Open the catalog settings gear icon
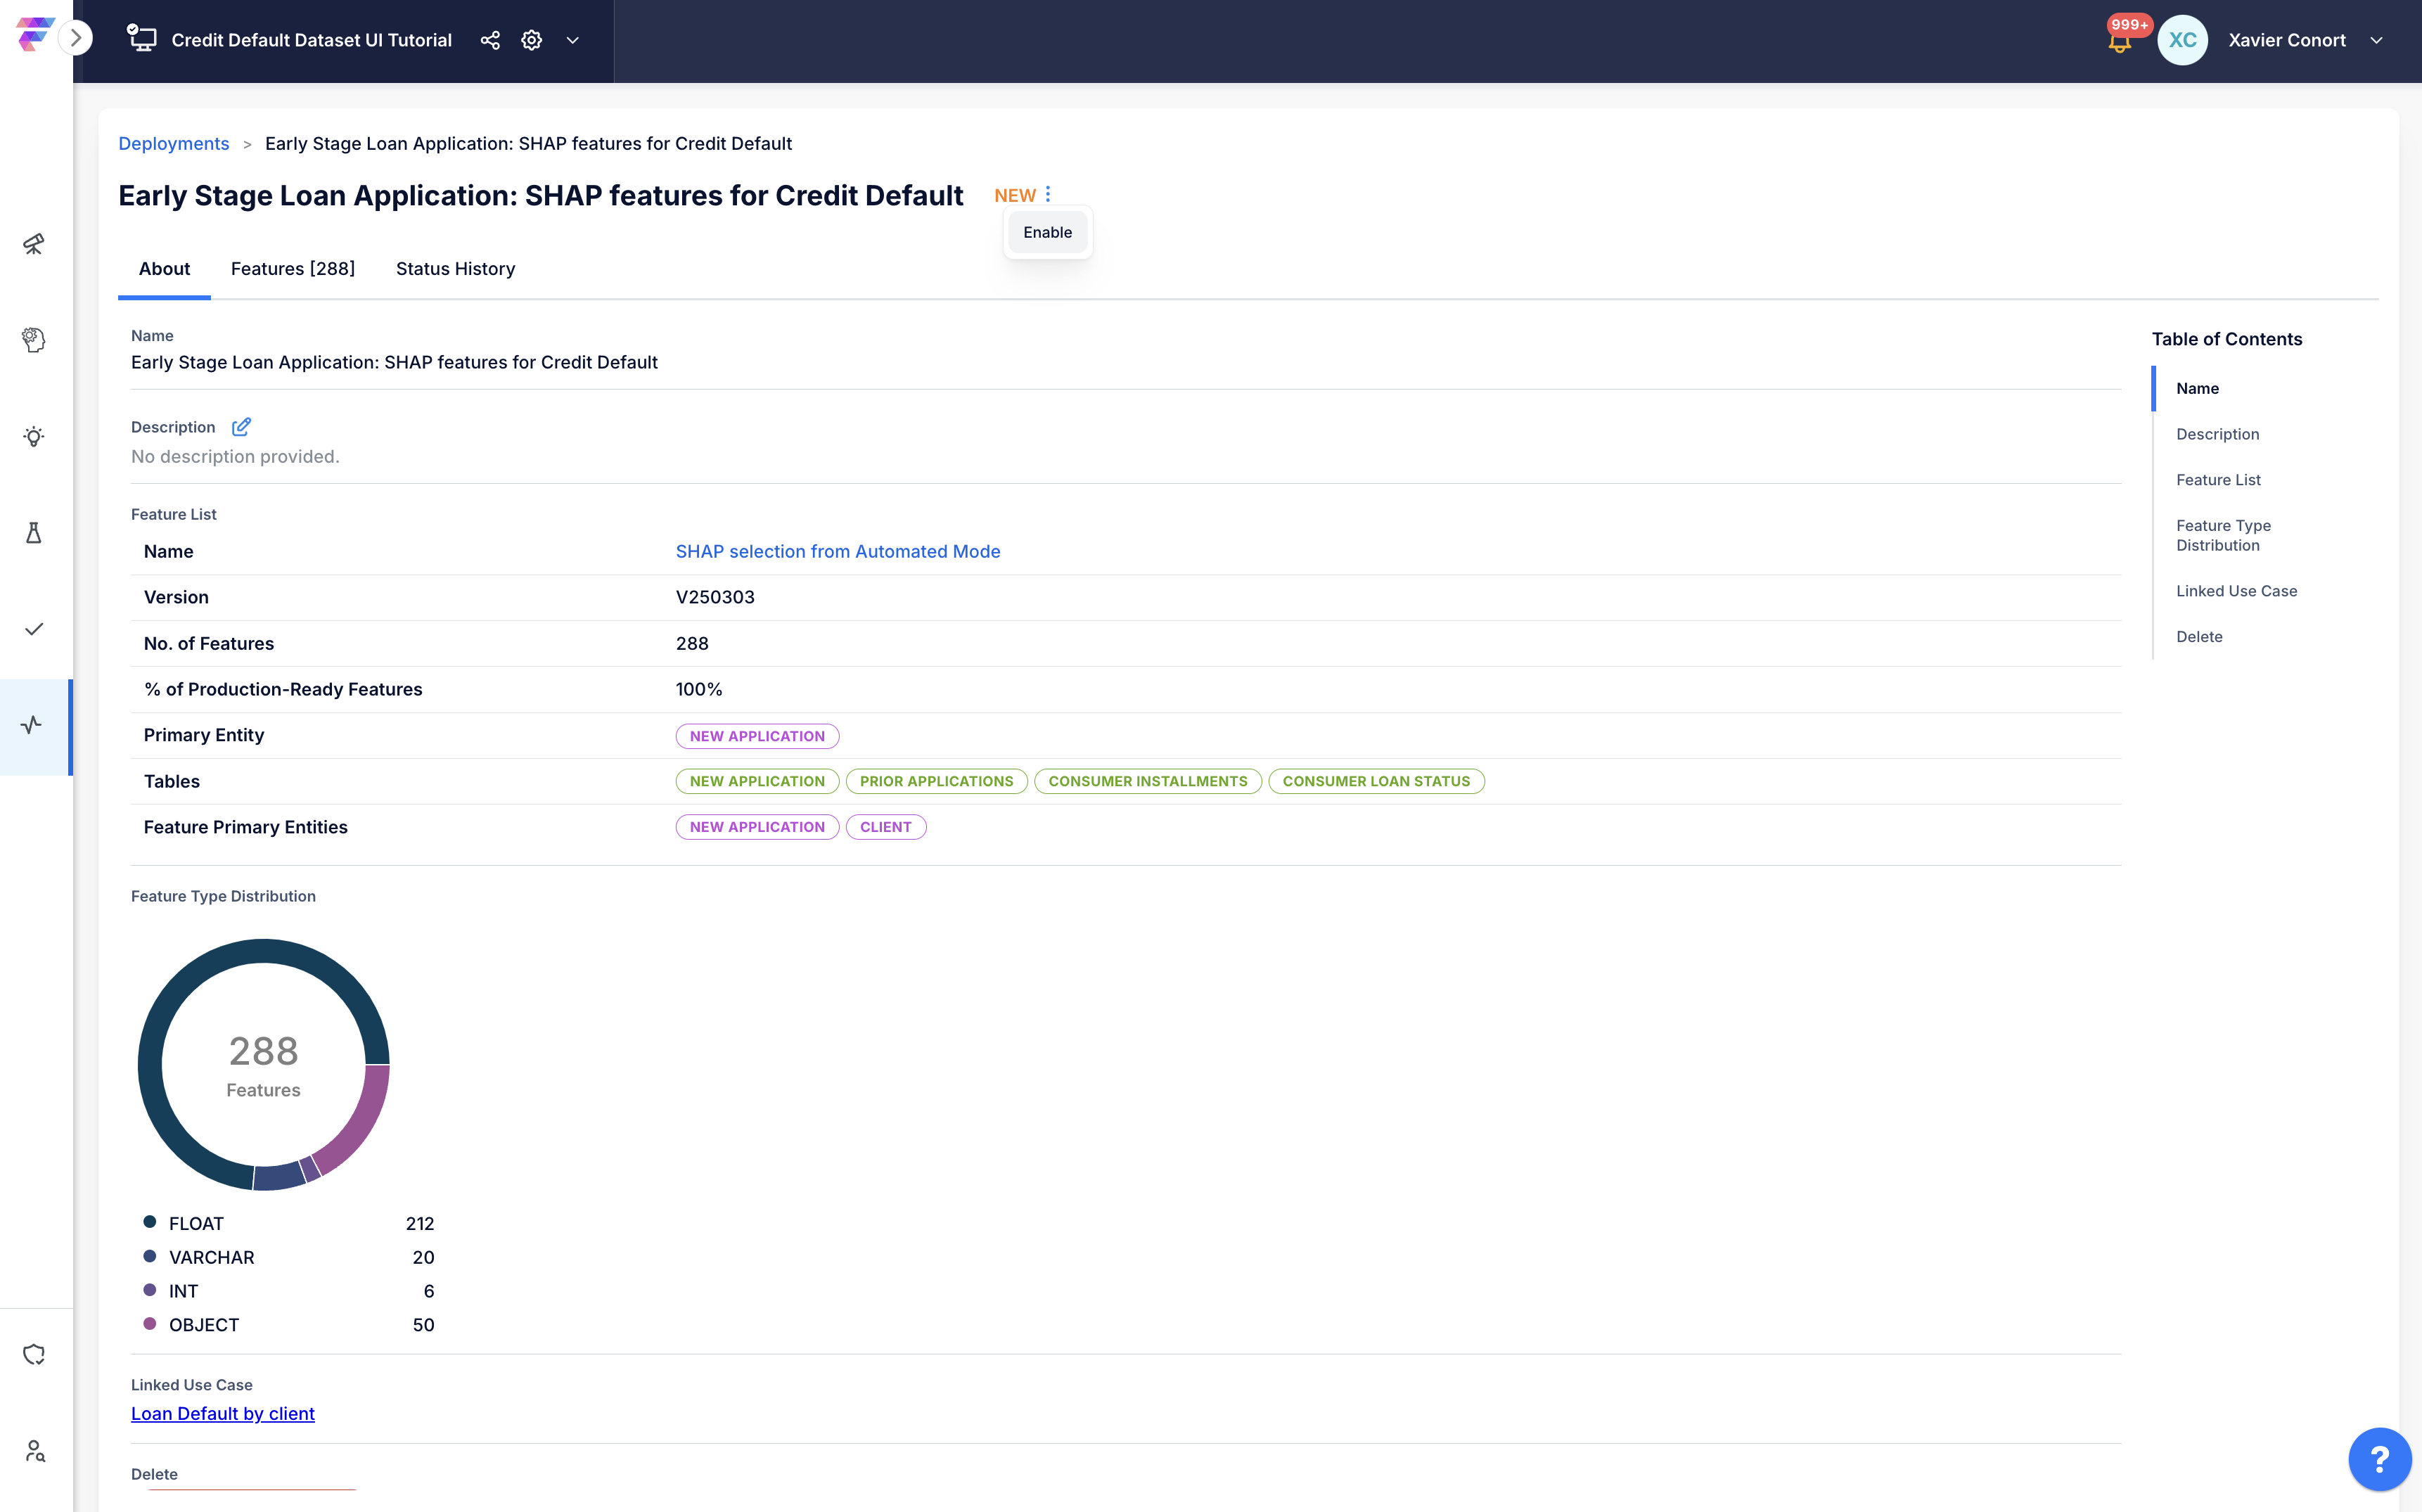The height and width of the screenshot is (1512, 2422). pyautogui.click(x=532, y=40)
